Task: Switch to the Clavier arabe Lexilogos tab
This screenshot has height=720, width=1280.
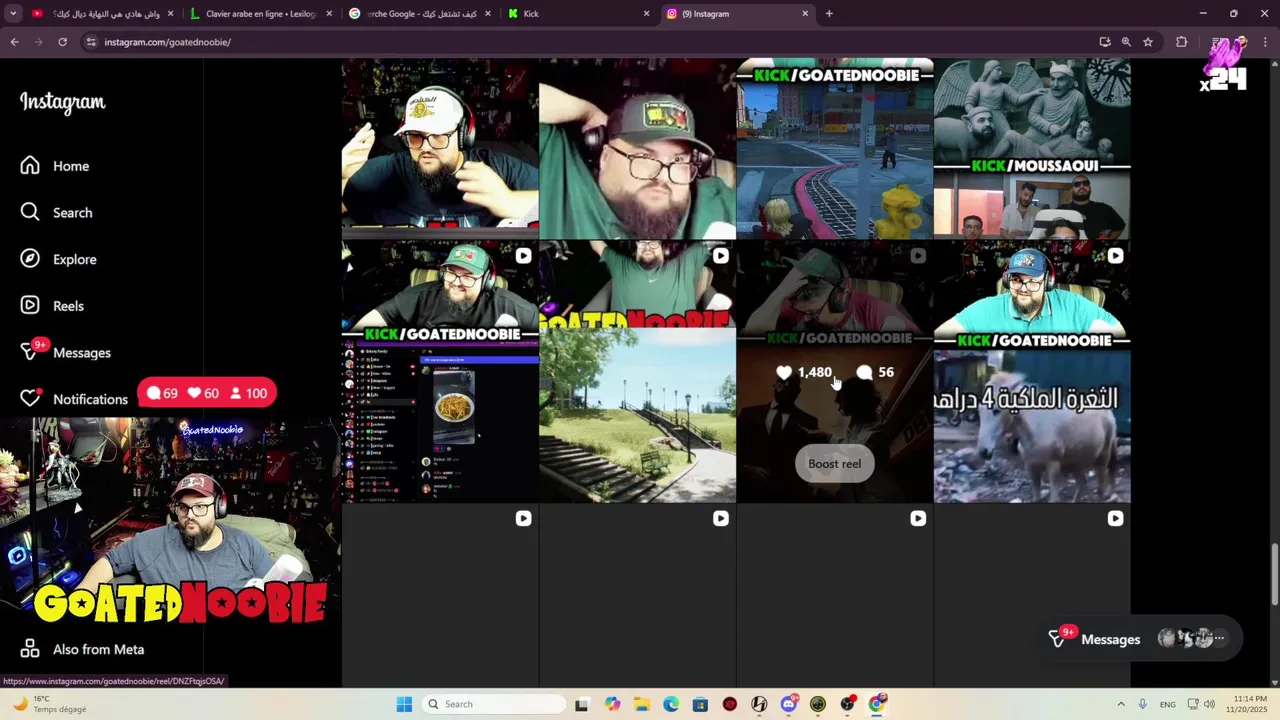Action: [x=260, y=14]
